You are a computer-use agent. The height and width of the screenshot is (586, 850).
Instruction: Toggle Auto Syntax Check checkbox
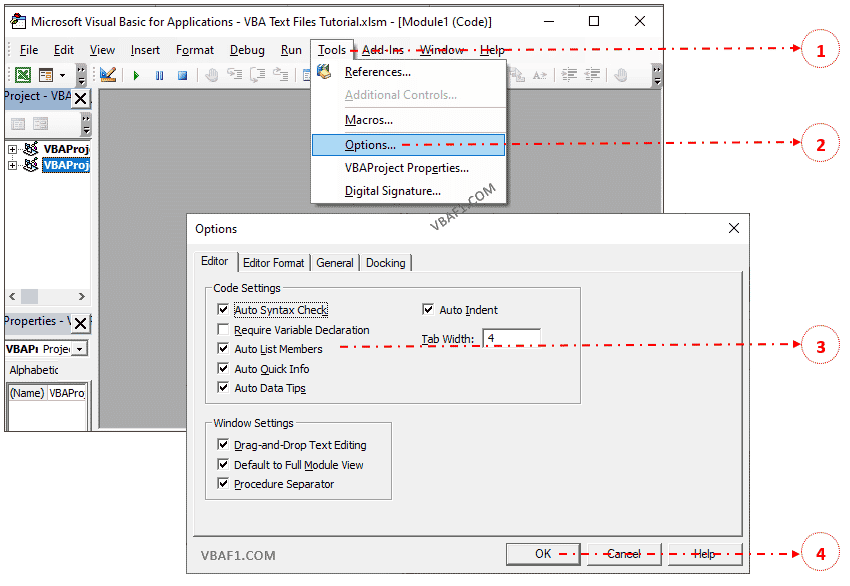[223, 309]
